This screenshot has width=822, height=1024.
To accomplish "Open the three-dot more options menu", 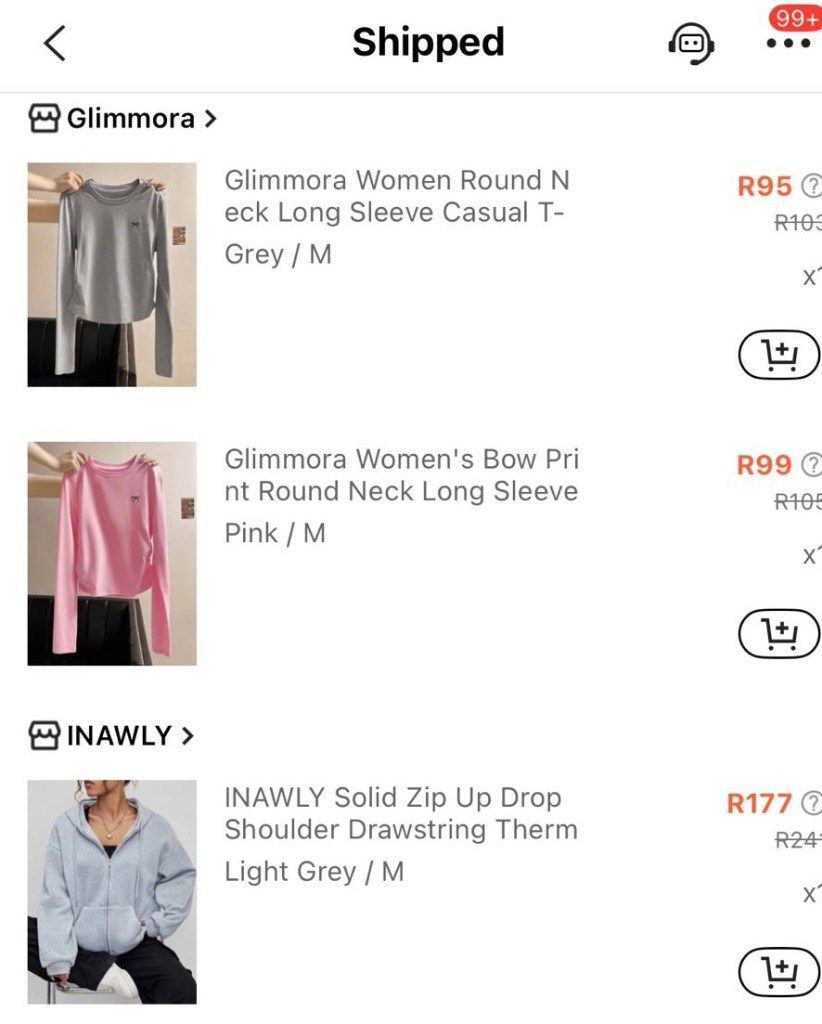I will [x=788, y=43].
